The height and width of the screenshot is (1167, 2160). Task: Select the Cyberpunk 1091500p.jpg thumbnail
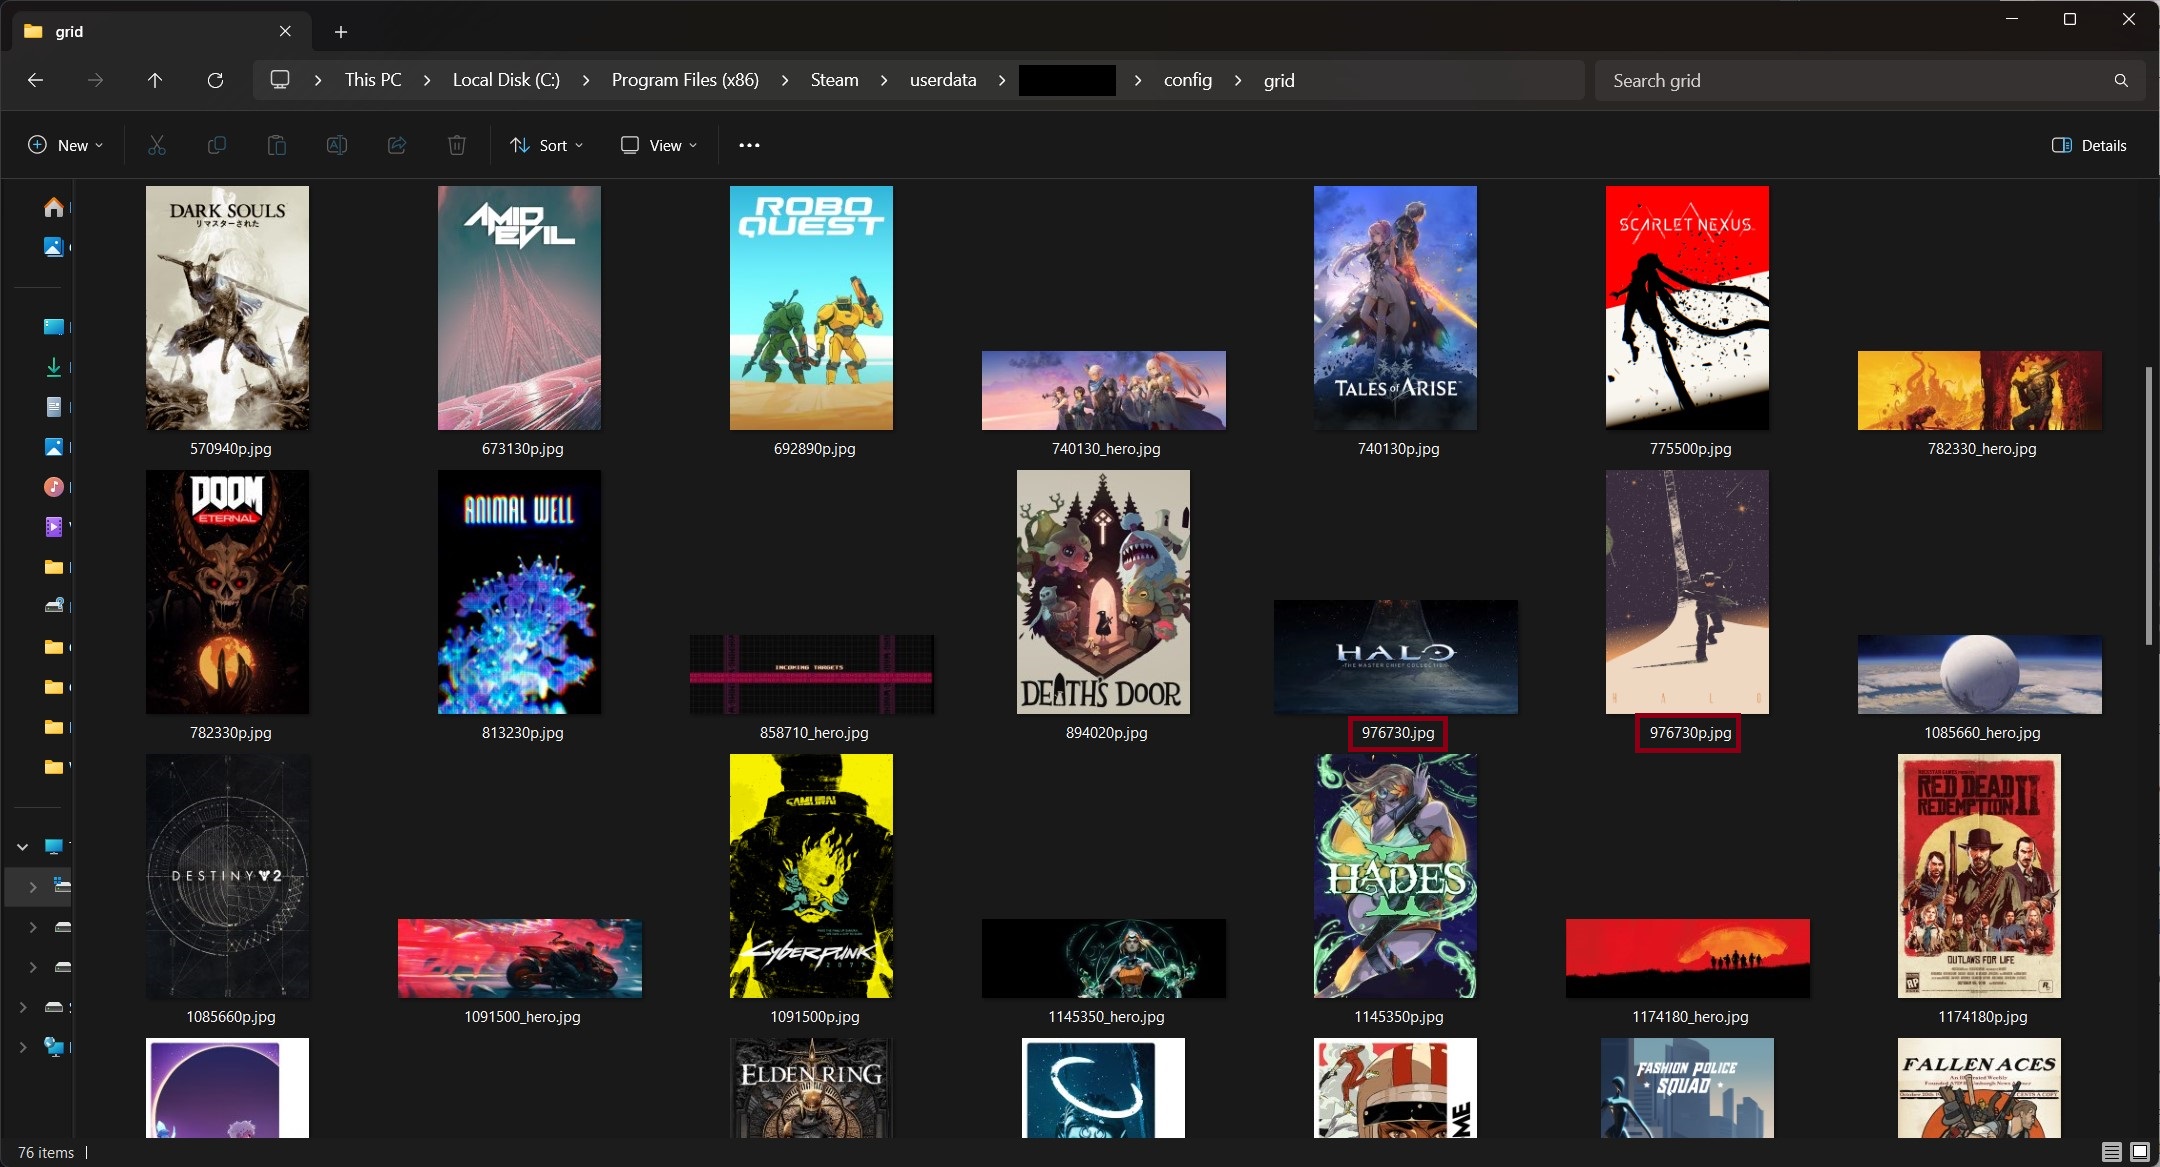(x=811, y=876)
